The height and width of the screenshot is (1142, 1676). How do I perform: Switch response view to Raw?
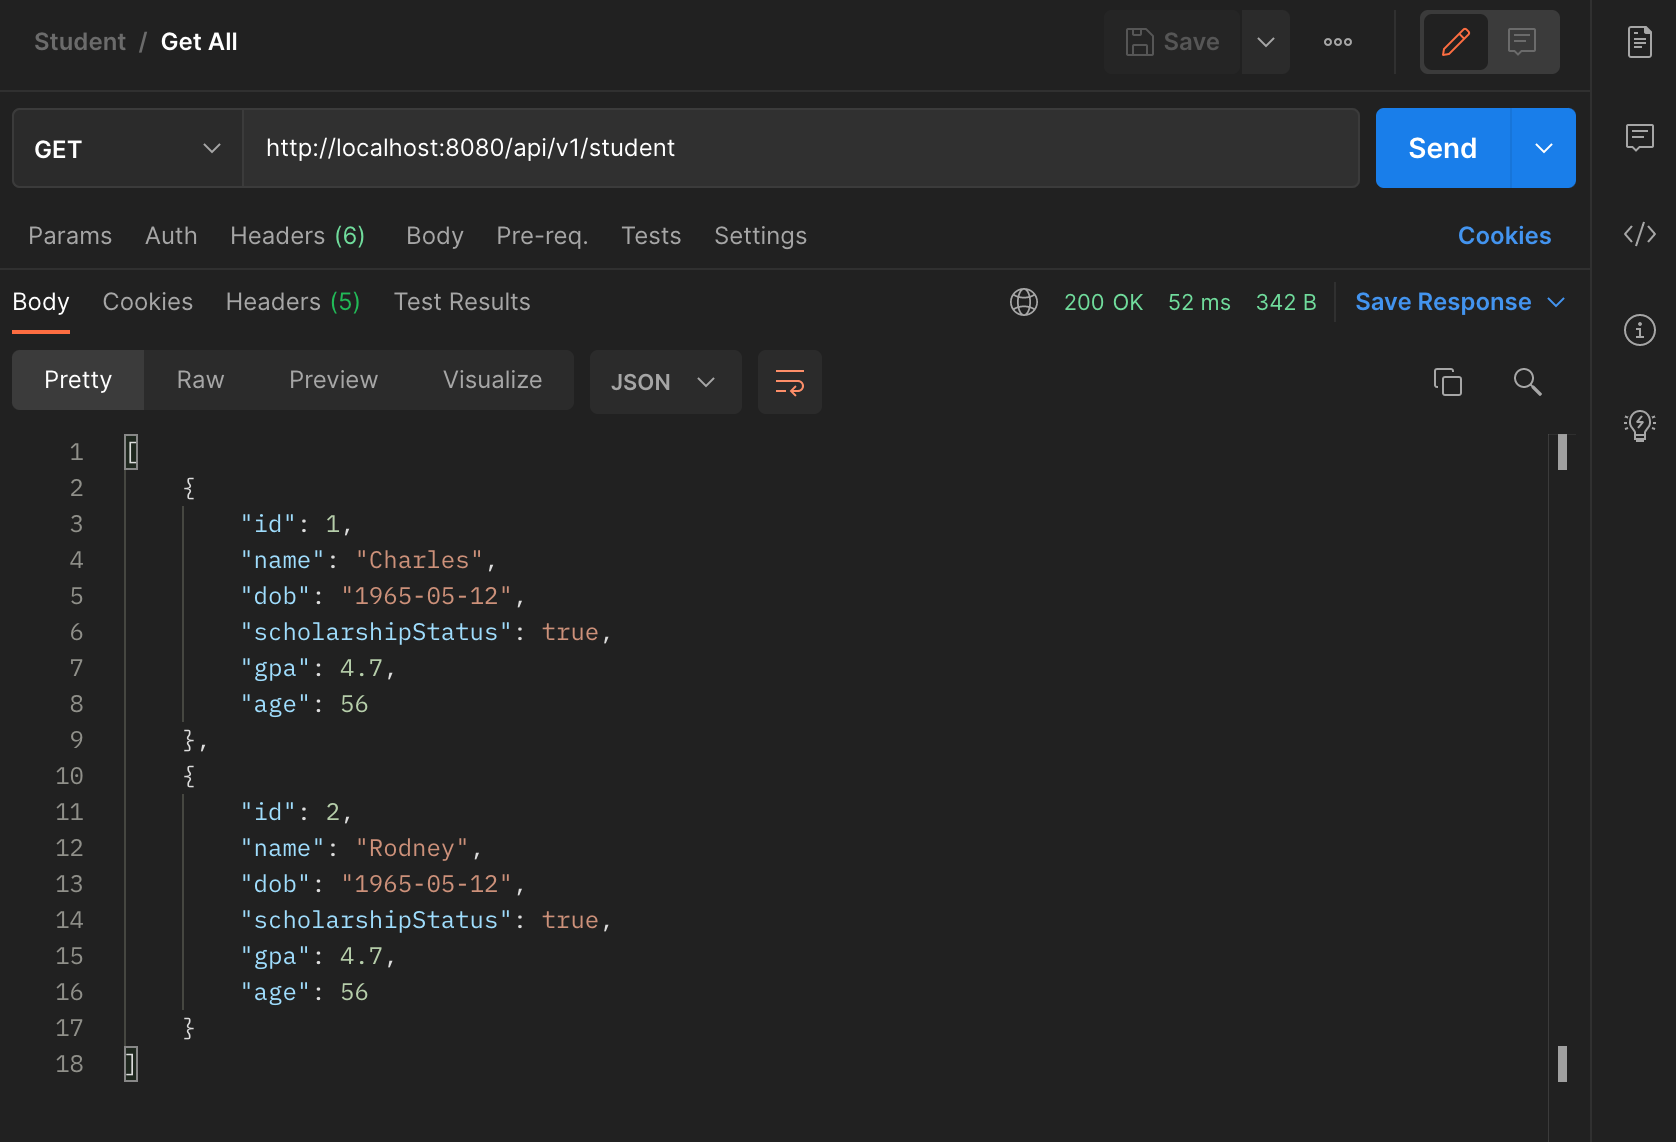coord(200,380)
